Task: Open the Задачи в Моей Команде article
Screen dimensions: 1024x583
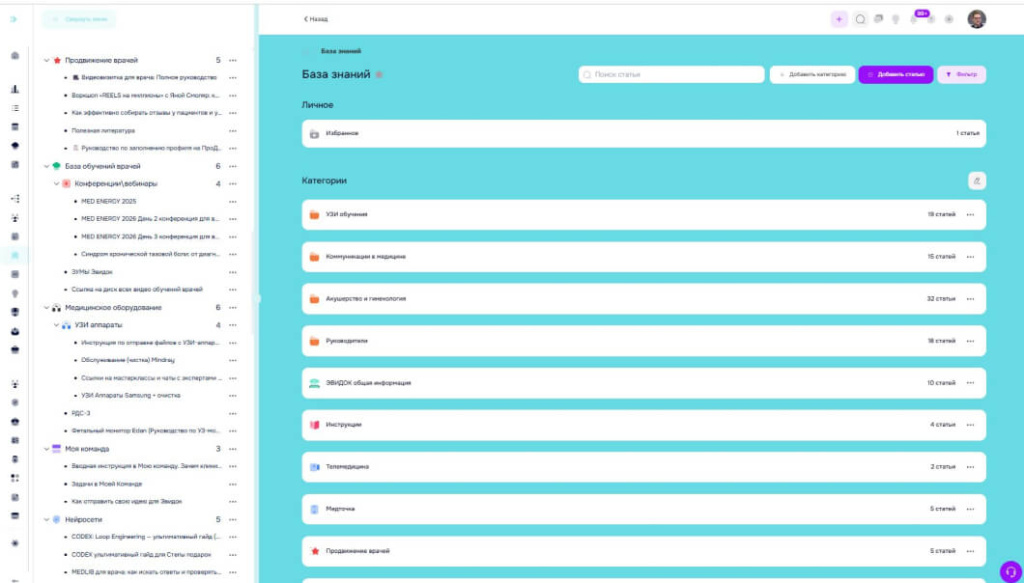Action: point(106,484)
